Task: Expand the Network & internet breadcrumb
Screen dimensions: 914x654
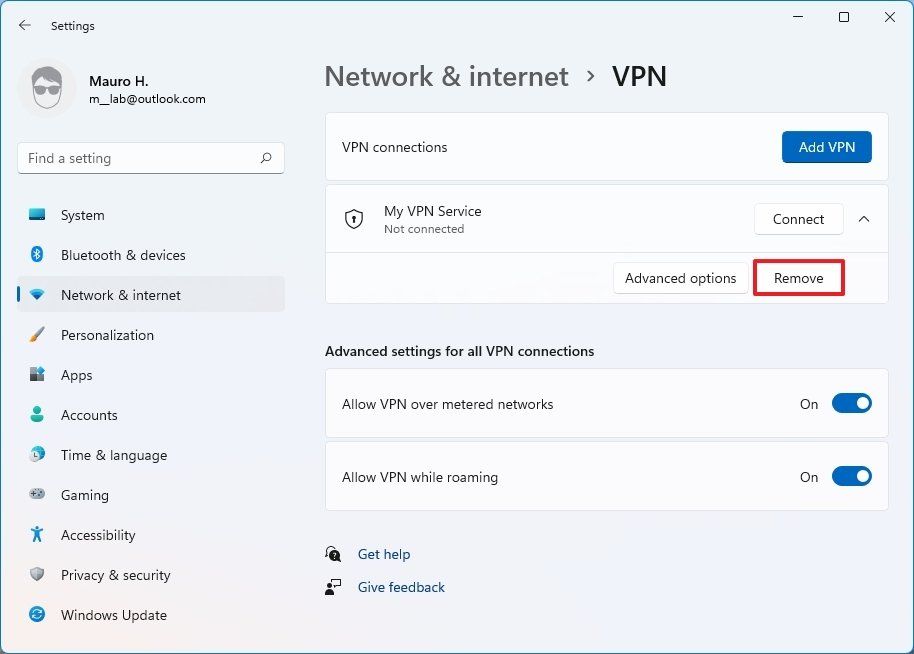Action: click(446, 76)
